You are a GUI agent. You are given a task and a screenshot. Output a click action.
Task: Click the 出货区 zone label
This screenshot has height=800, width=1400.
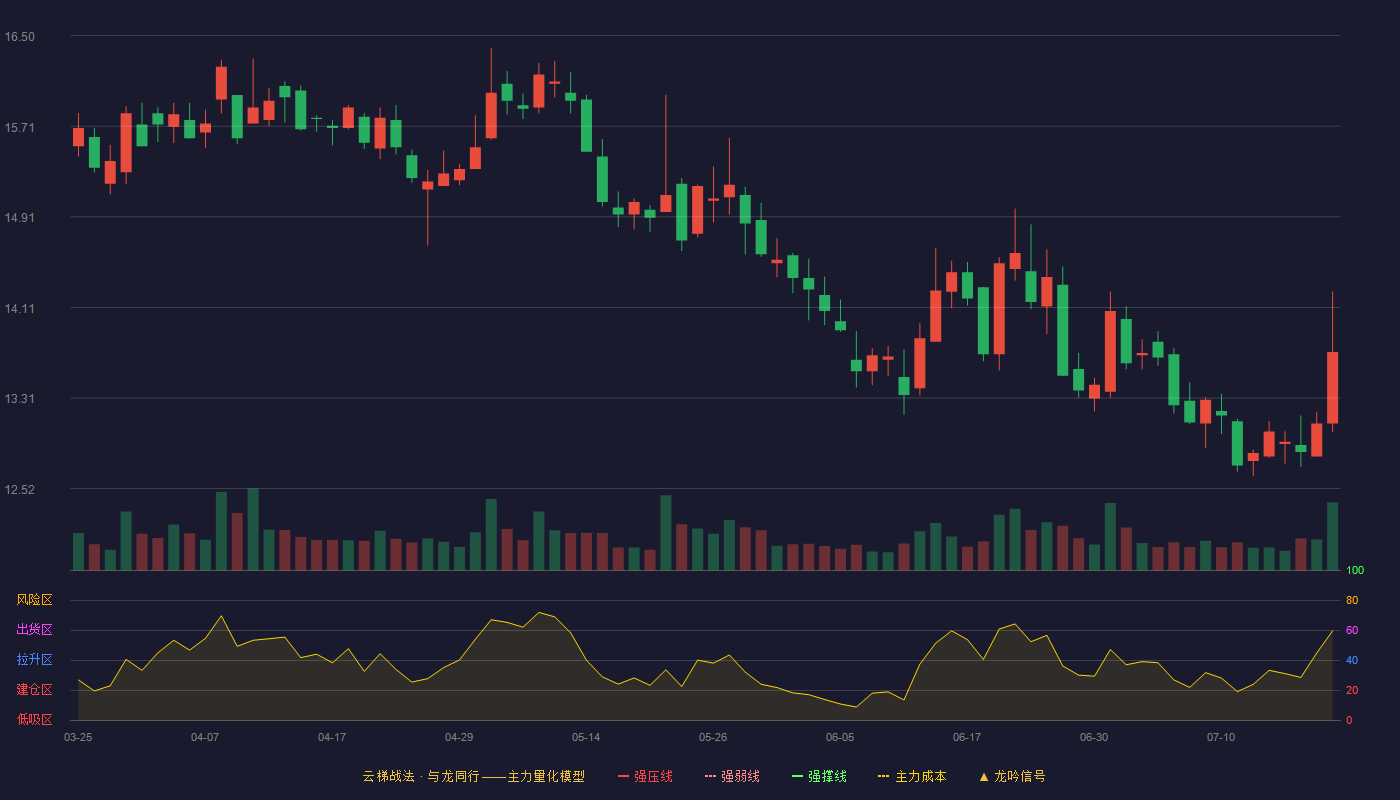[x=34, y=630]
